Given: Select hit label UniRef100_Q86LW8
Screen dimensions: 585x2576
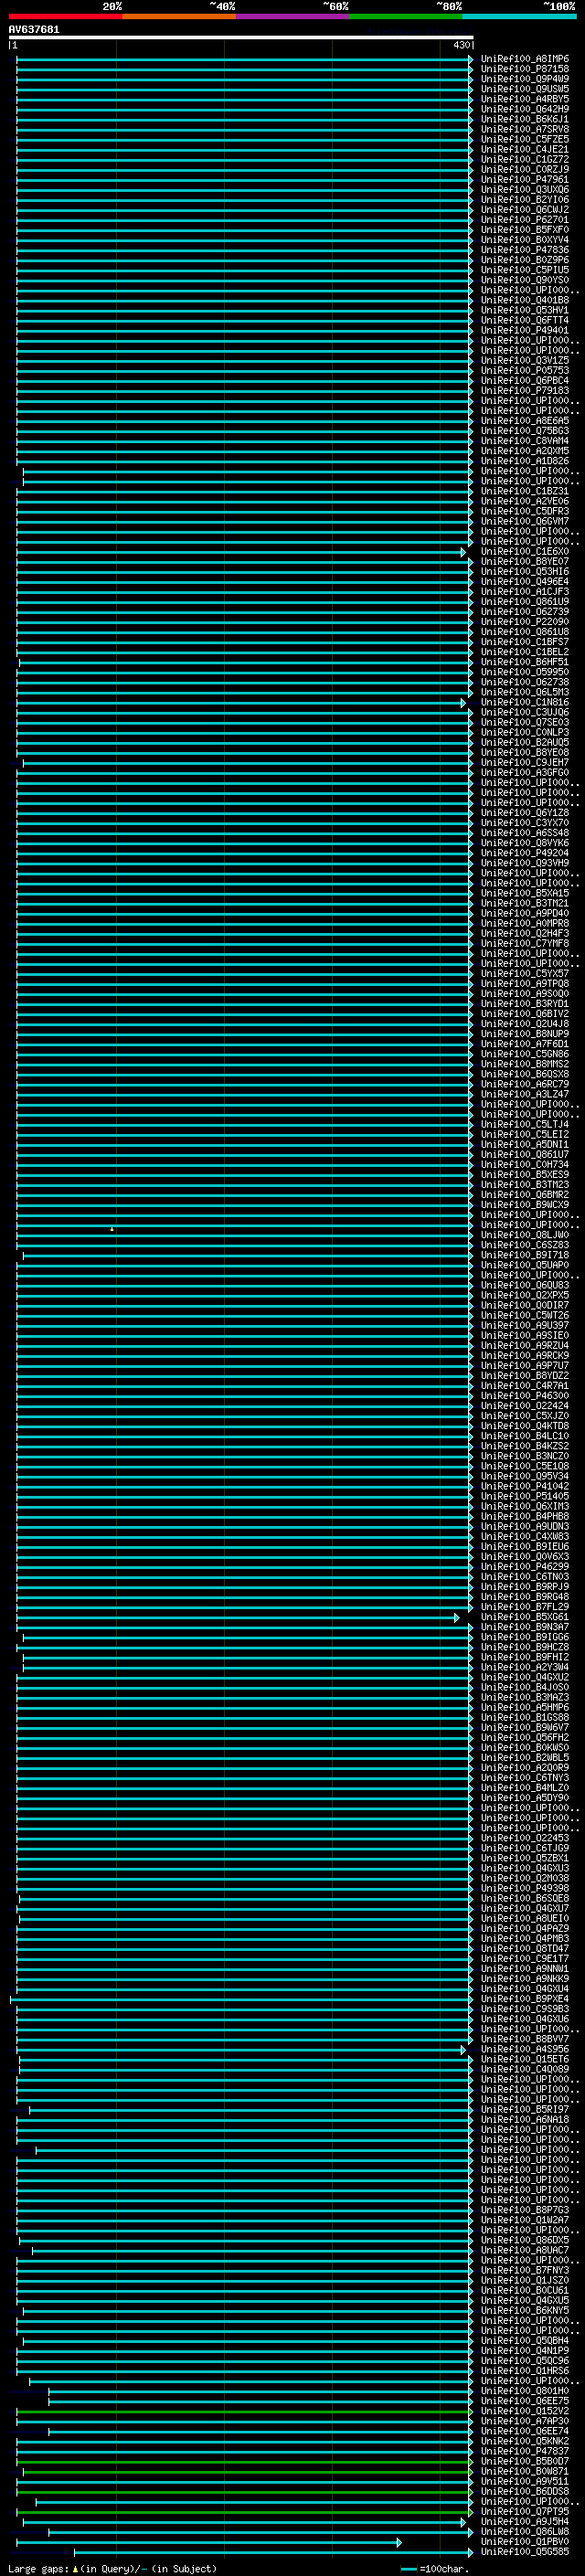Looking at the screenshot, I should [525, 2532].
